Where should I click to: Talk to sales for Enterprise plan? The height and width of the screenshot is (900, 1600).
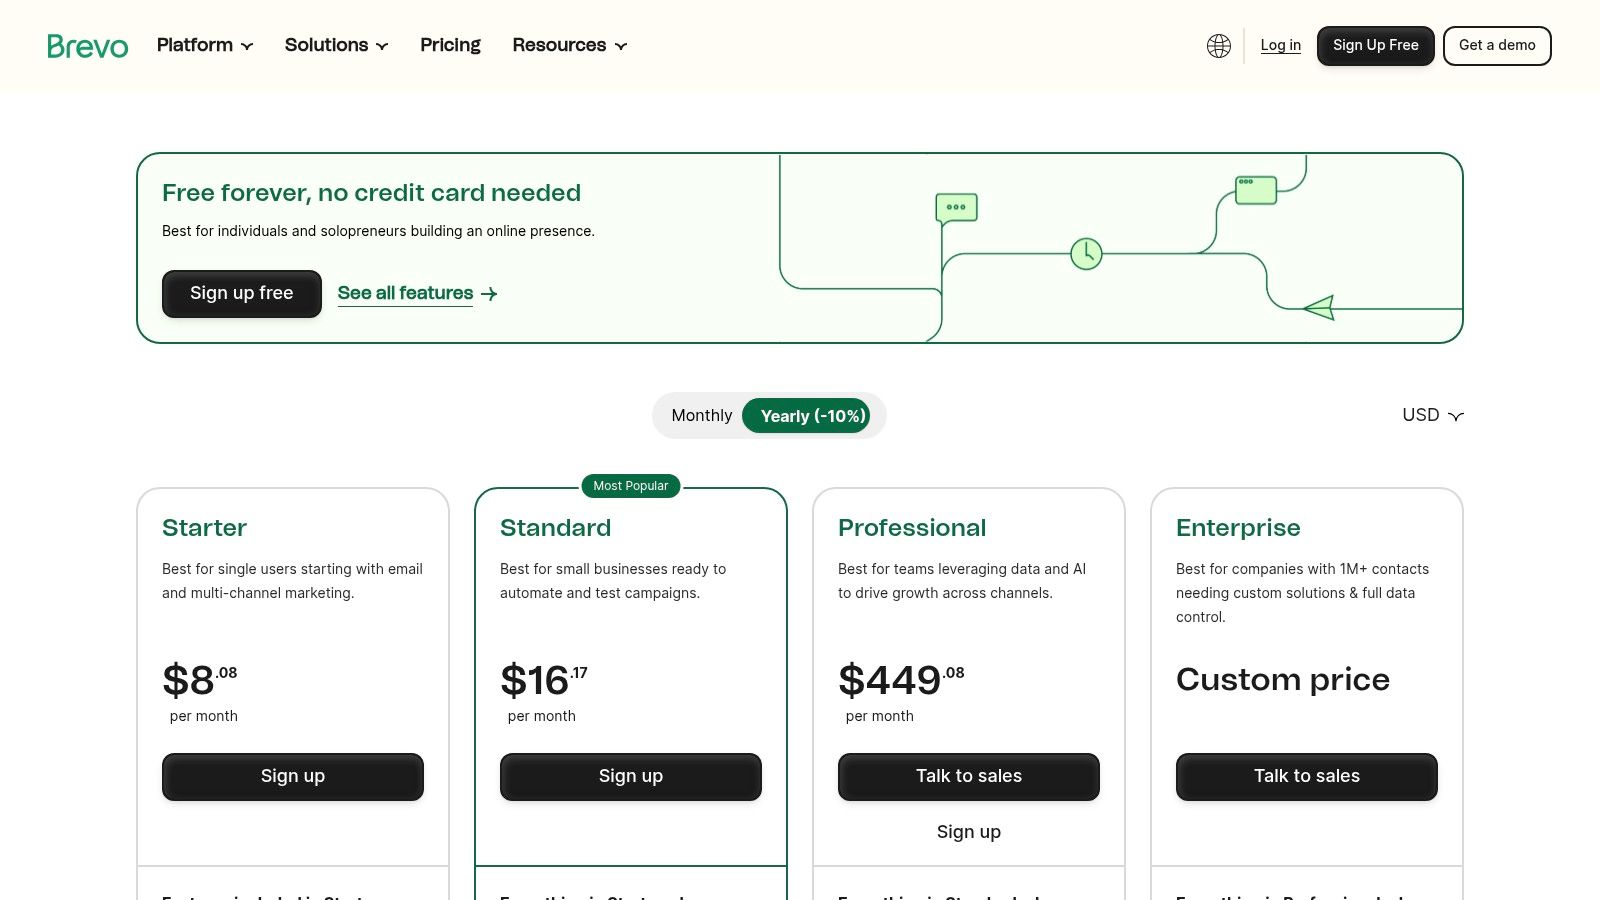coord(1306,777)
